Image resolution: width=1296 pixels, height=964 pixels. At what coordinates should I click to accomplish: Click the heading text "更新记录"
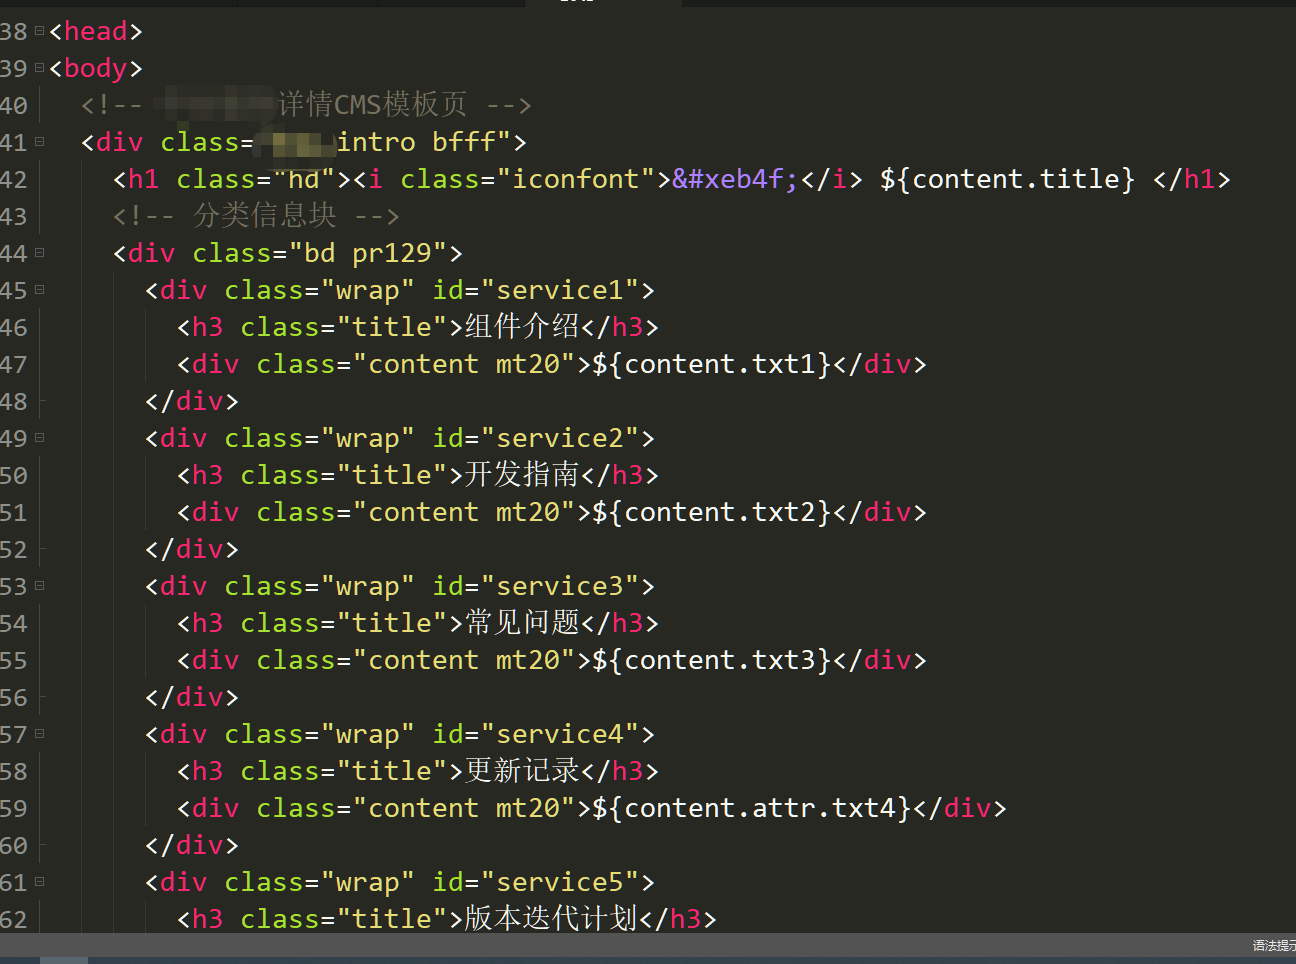point(522,770)
